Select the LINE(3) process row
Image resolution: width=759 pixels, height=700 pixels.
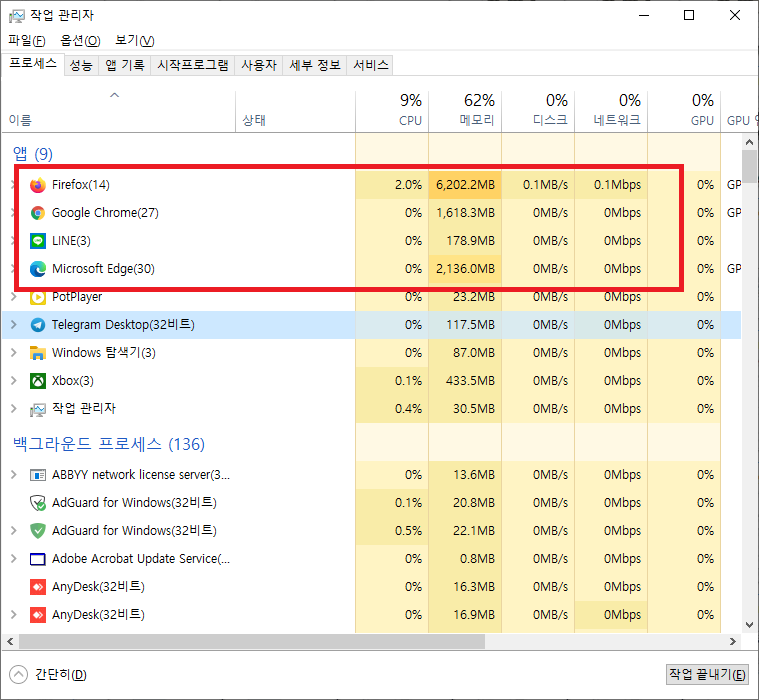[x=371, y=241]
